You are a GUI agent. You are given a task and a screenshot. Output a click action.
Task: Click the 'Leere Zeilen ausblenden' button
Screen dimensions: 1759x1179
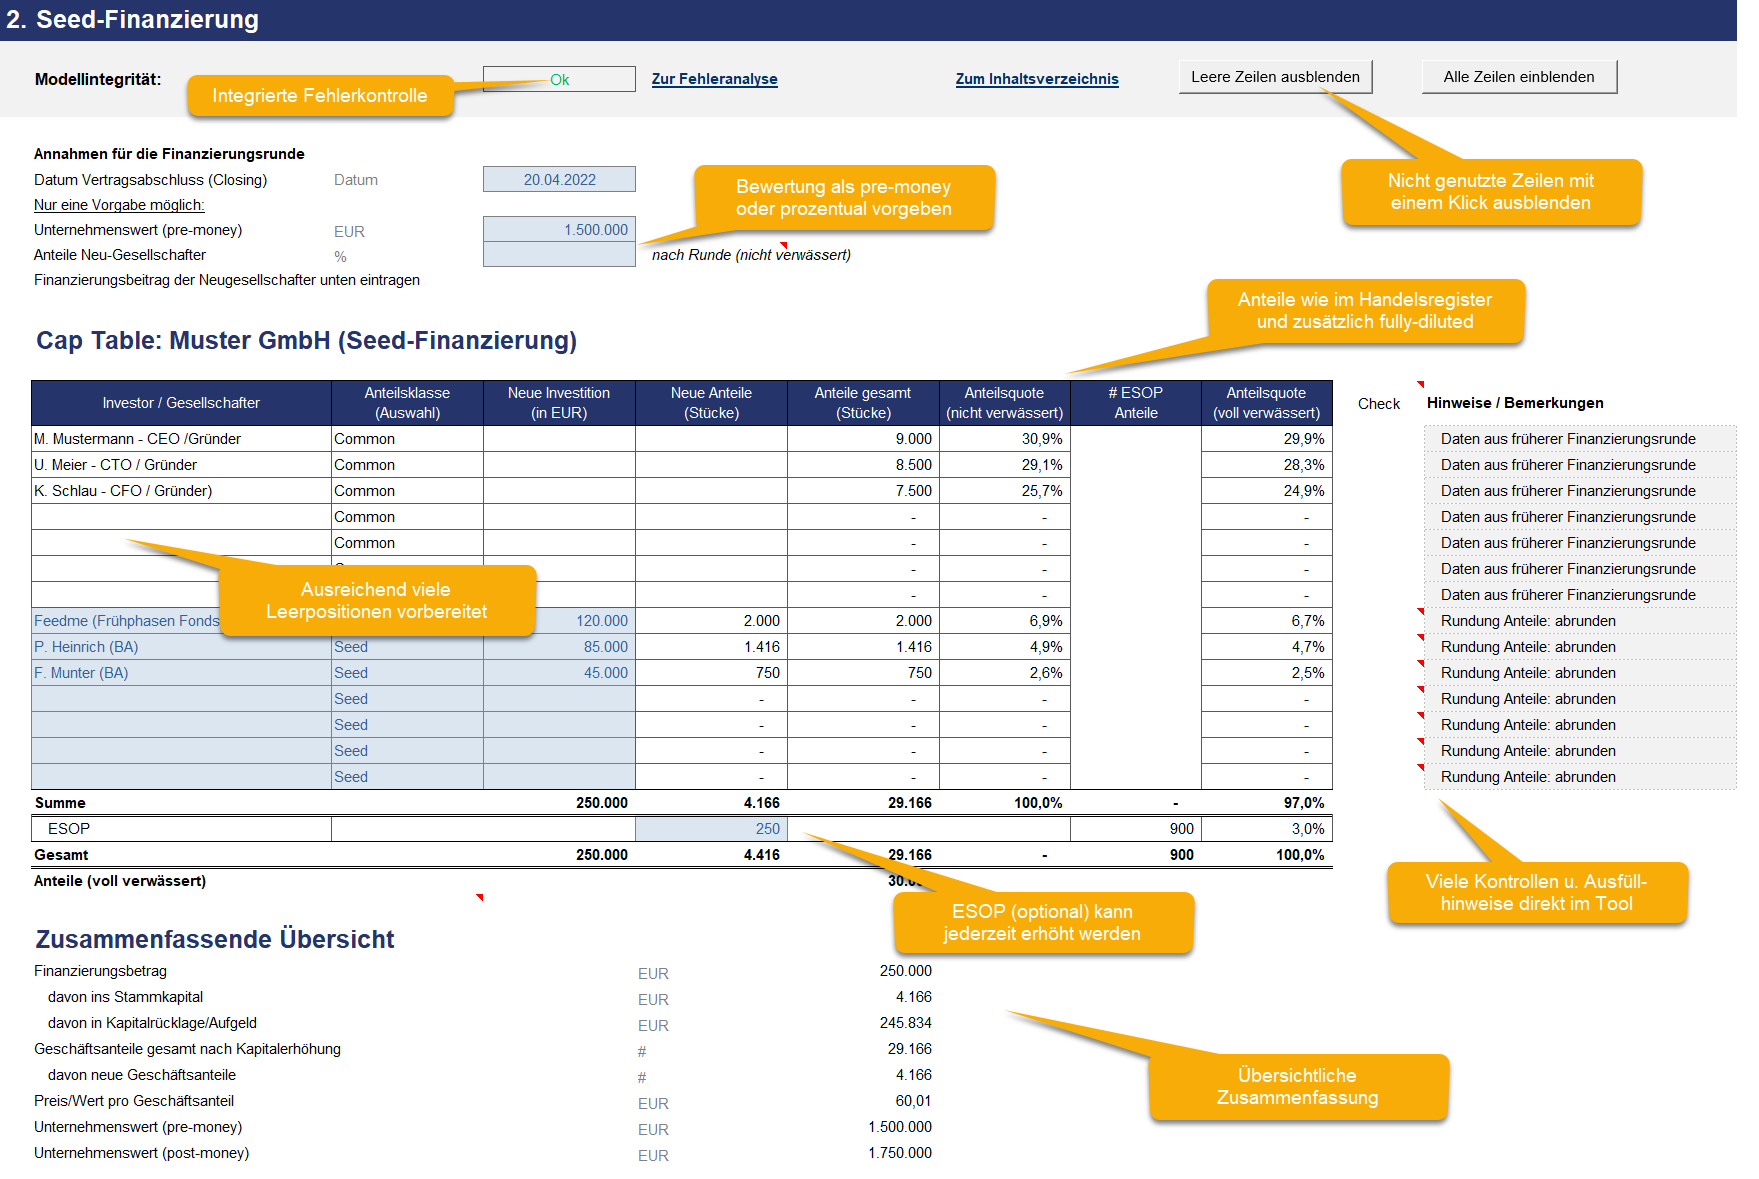click(1275, 77)
